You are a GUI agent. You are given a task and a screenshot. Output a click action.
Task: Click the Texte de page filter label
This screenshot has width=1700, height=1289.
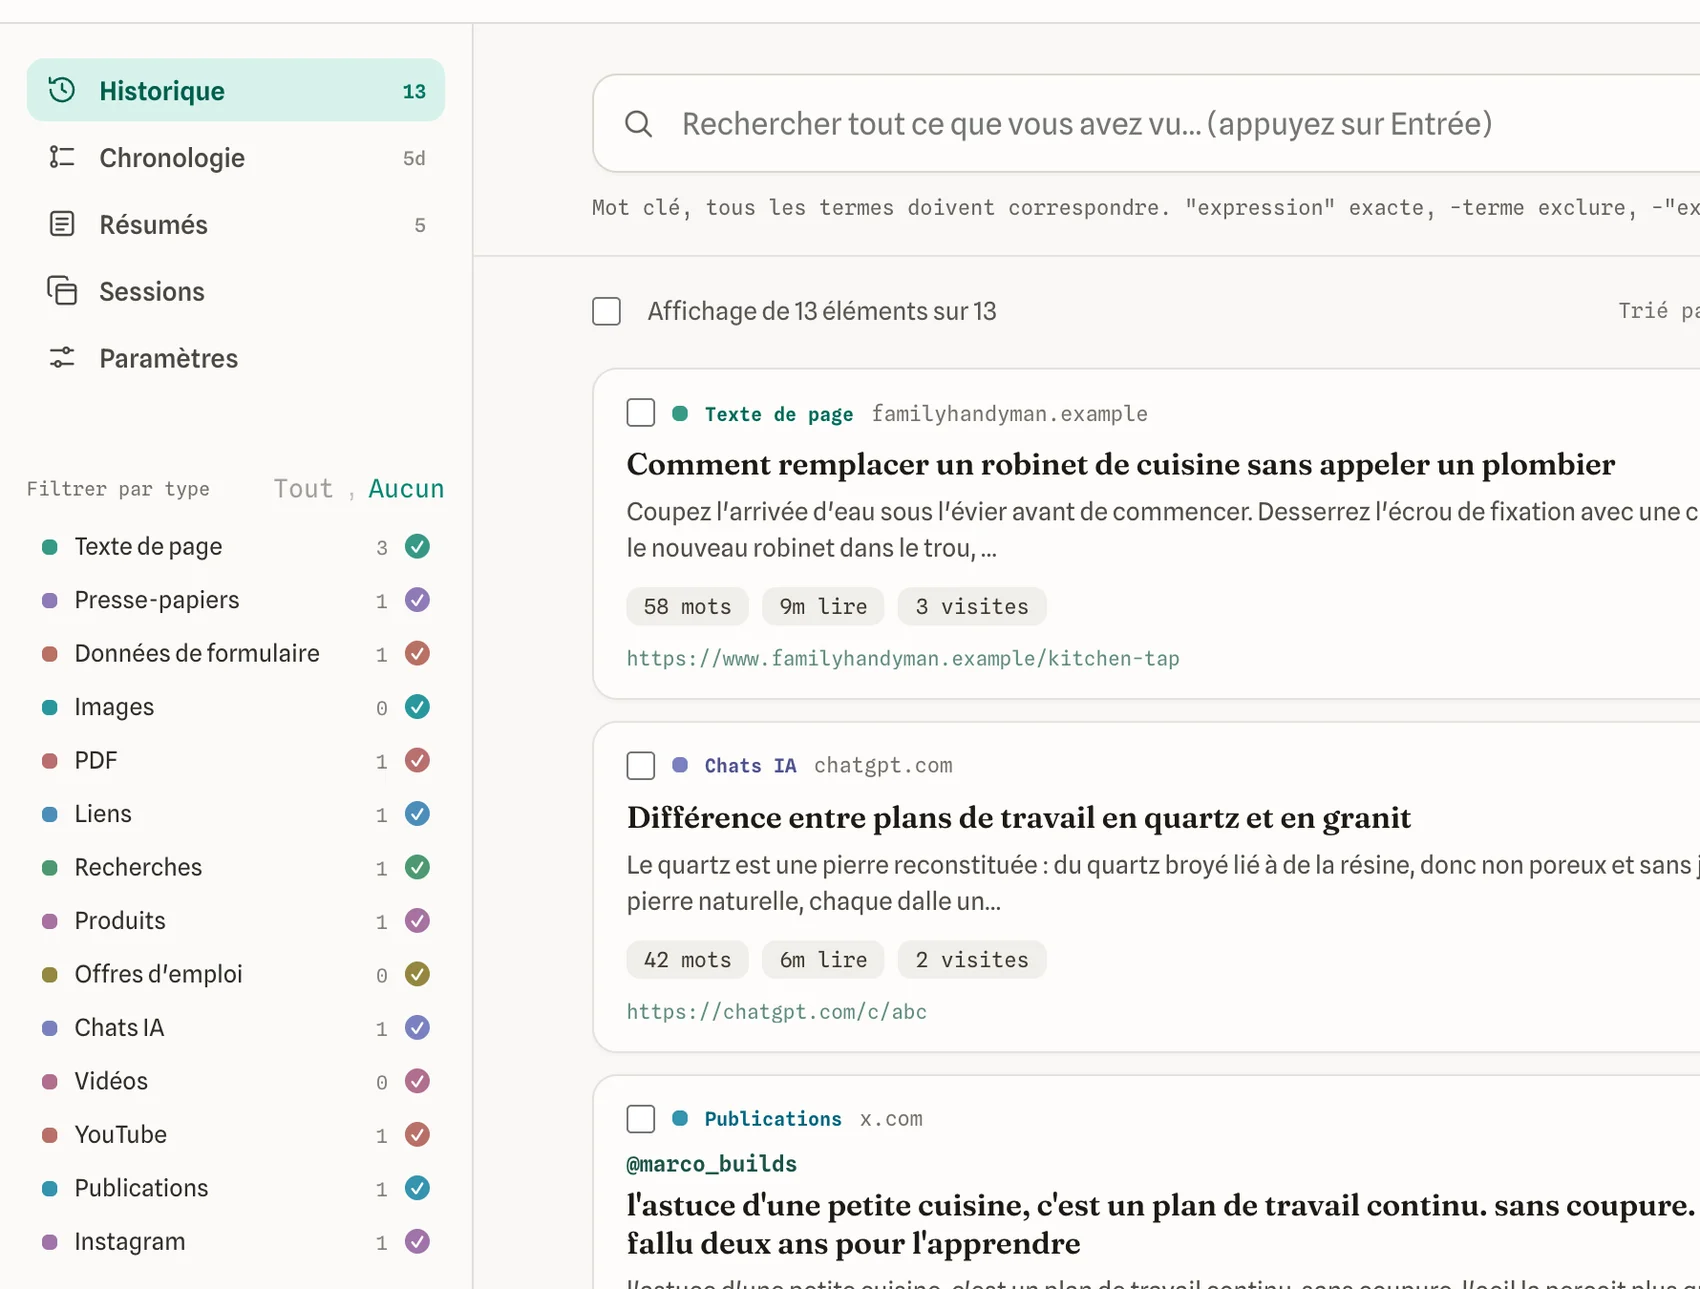click(148, 546)
